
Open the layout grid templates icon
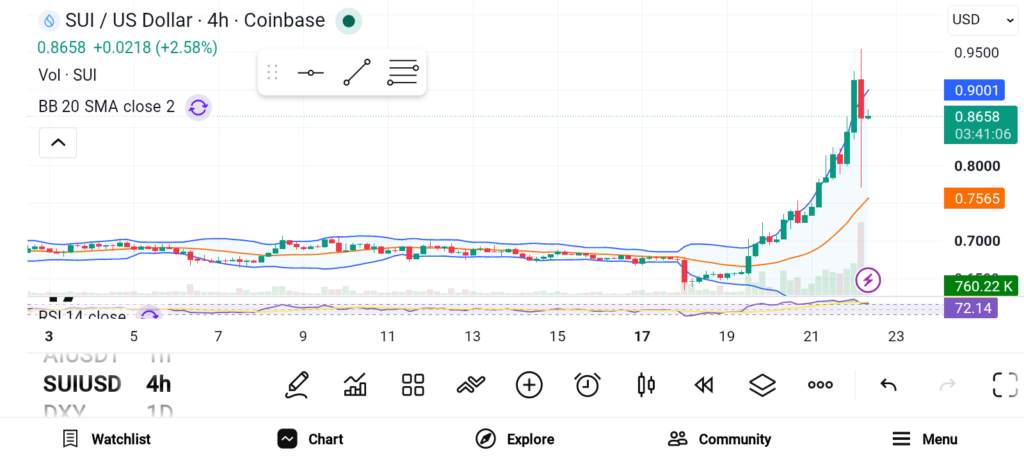413,385
